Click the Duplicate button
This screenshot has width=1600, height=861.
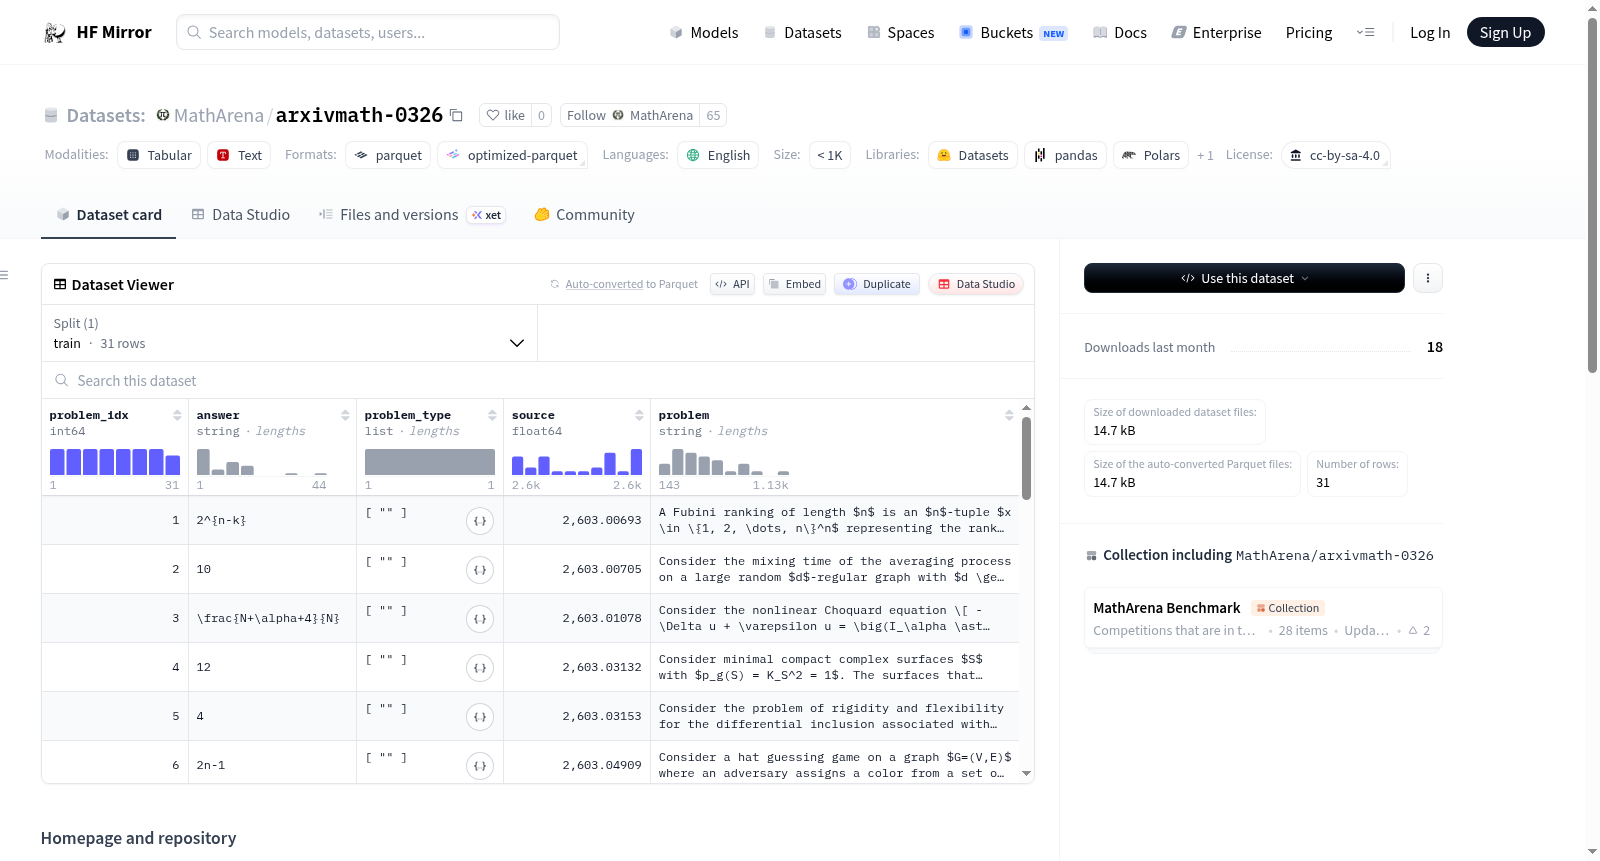click(877, 284)
